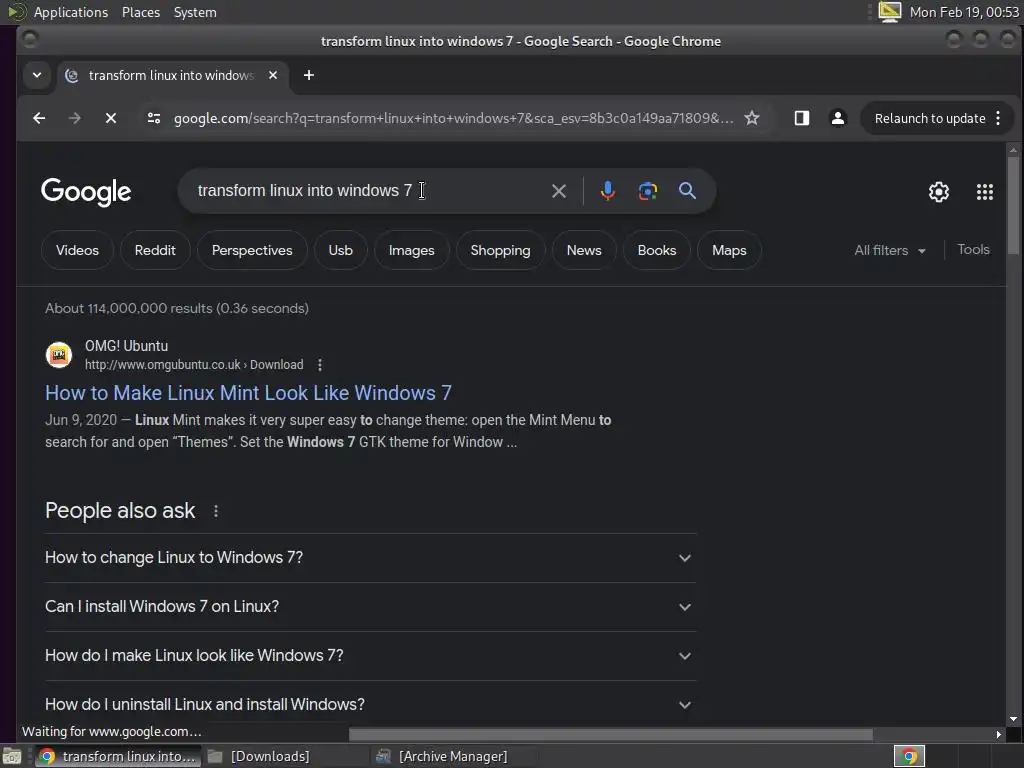Clear the Google search box text

(559, 191)
